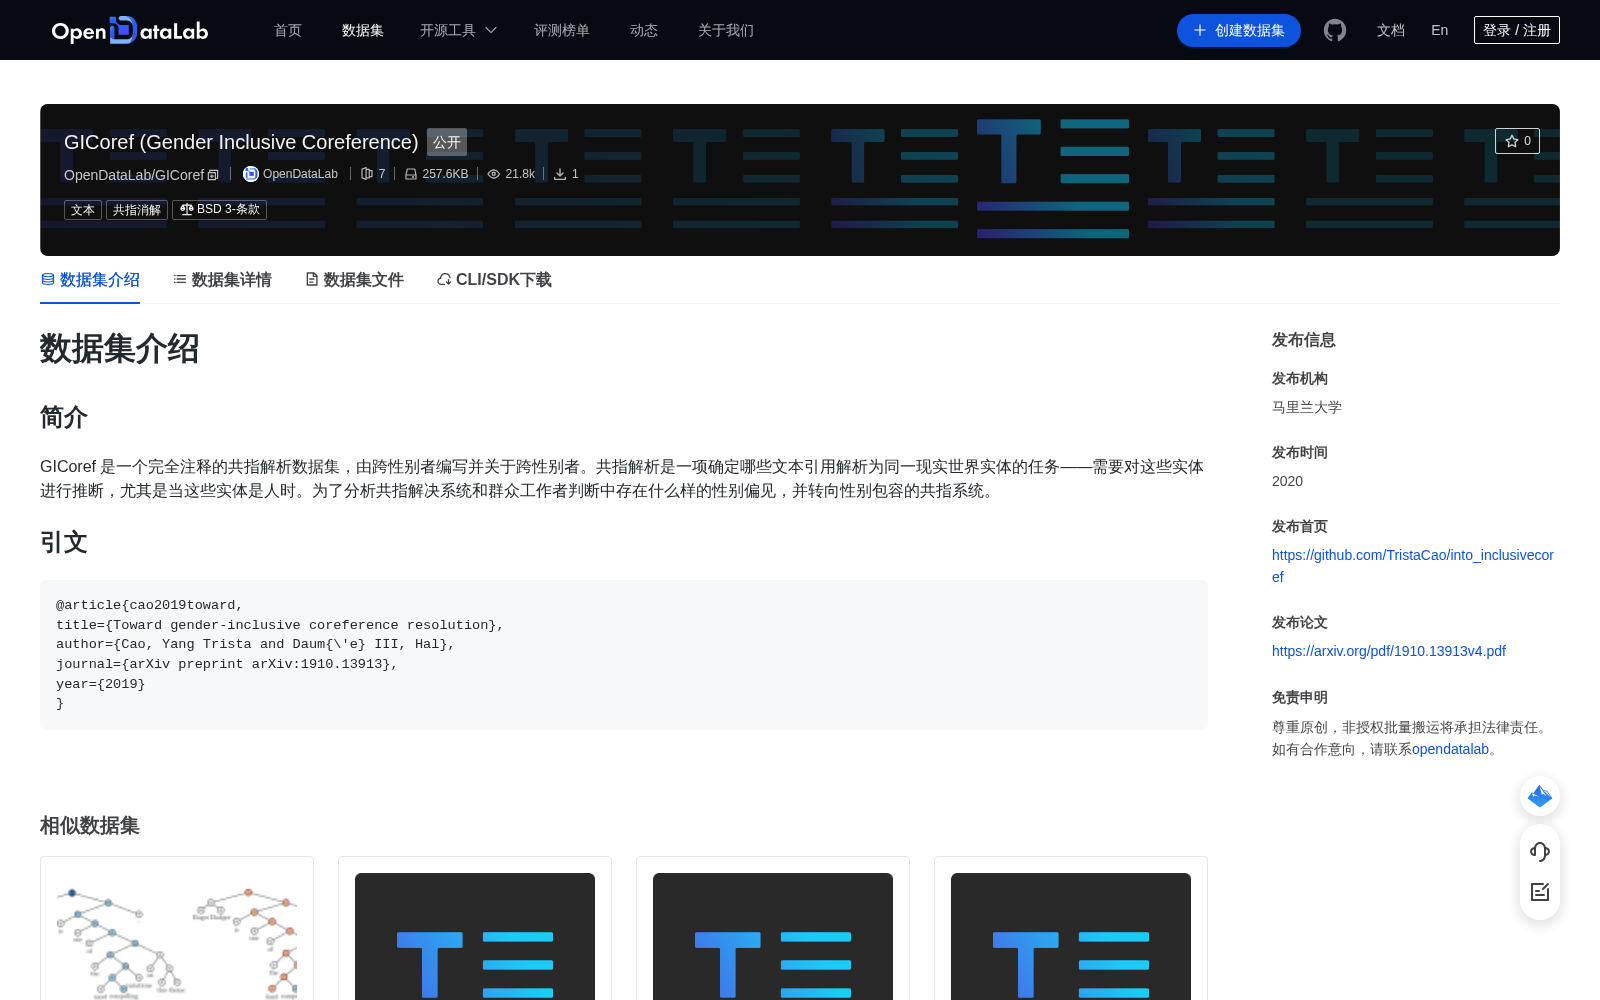1600x1000 pixels.
Task: Click the views eye icon by 21.8k
Action: click(x=493, y=174)
